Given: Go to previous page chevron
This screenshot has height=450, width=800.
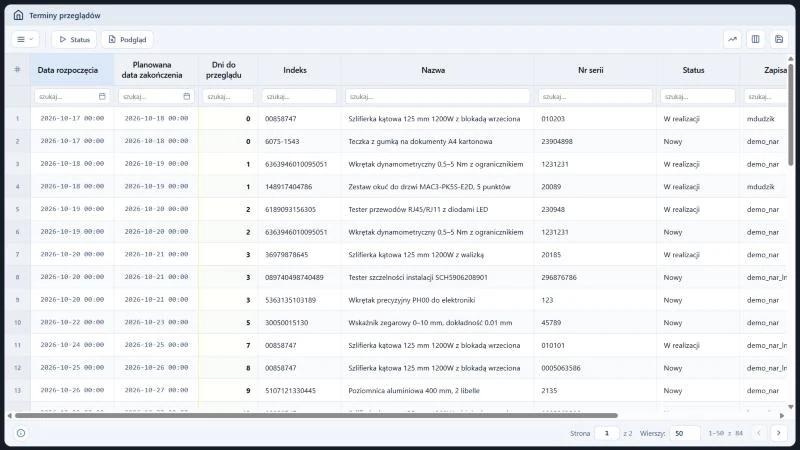Looking at the screenshot, I should pos(759,433).
